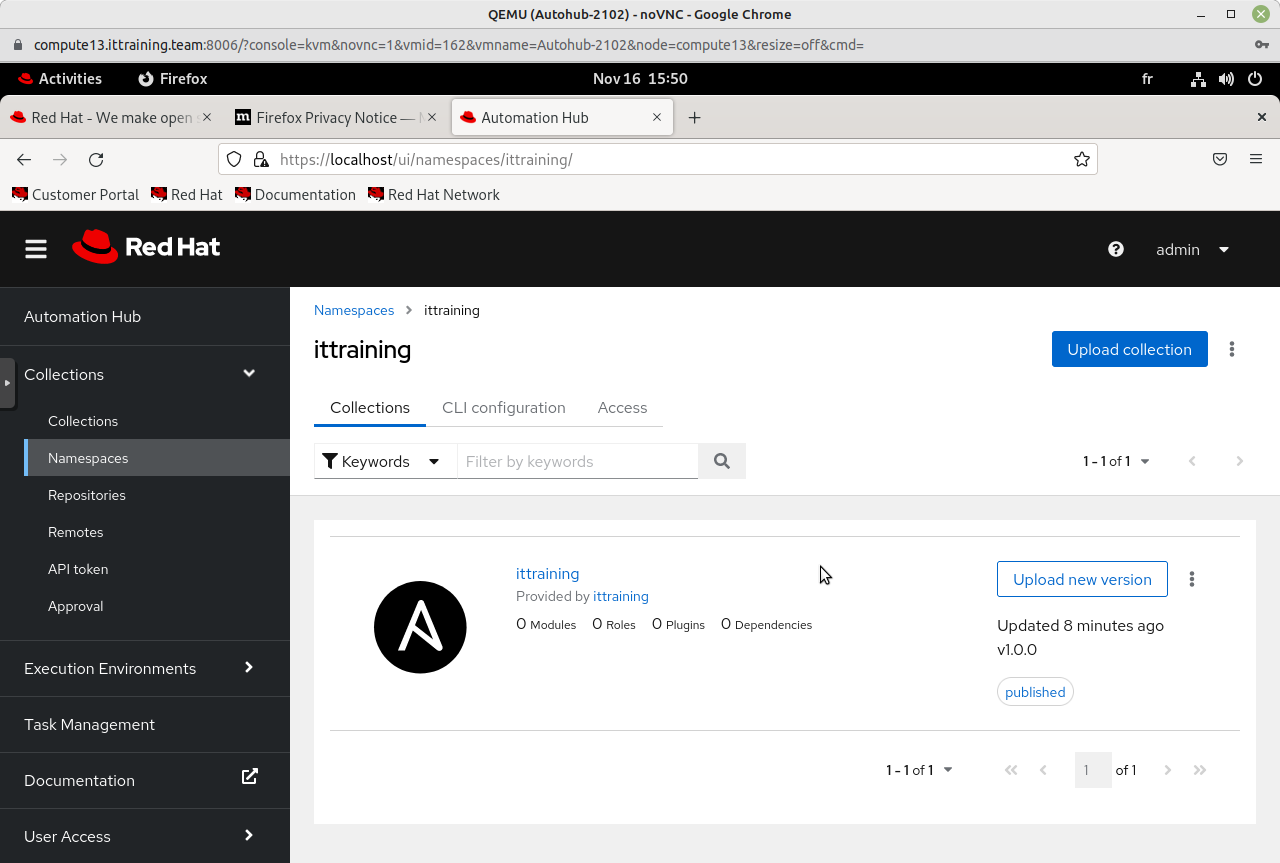Click the Ansible collection logo thumbnail

tap(420, 627)
